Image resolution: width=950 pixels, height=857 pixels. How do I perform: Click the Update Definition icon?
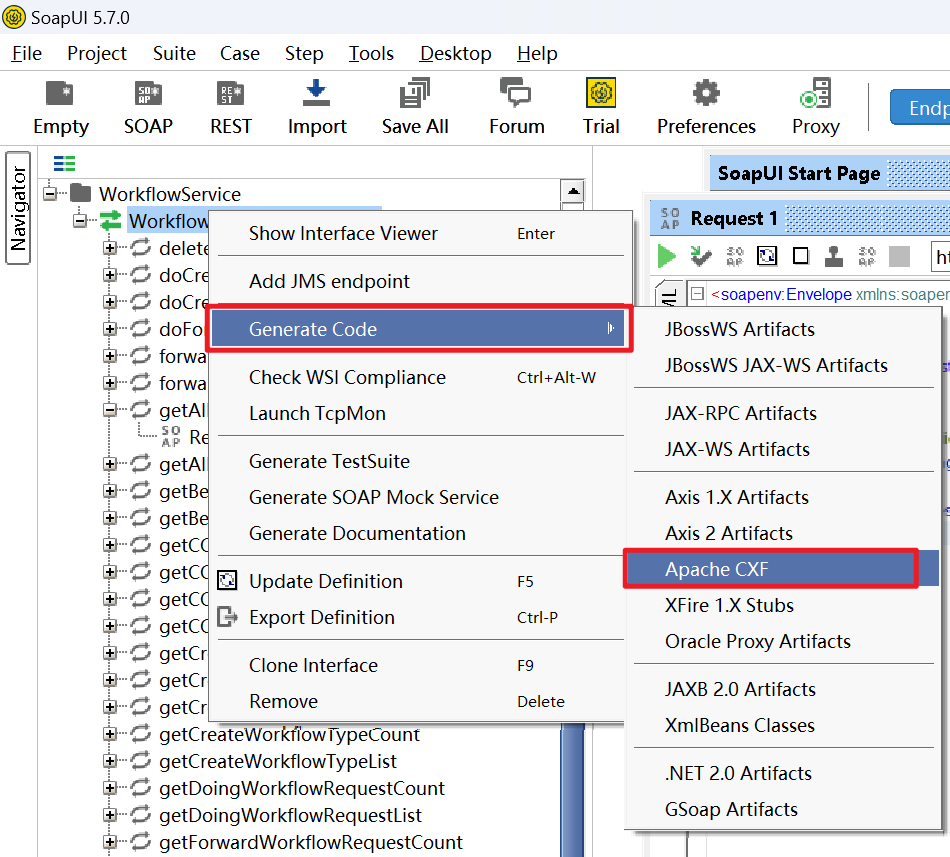click(x=227, y=581)
